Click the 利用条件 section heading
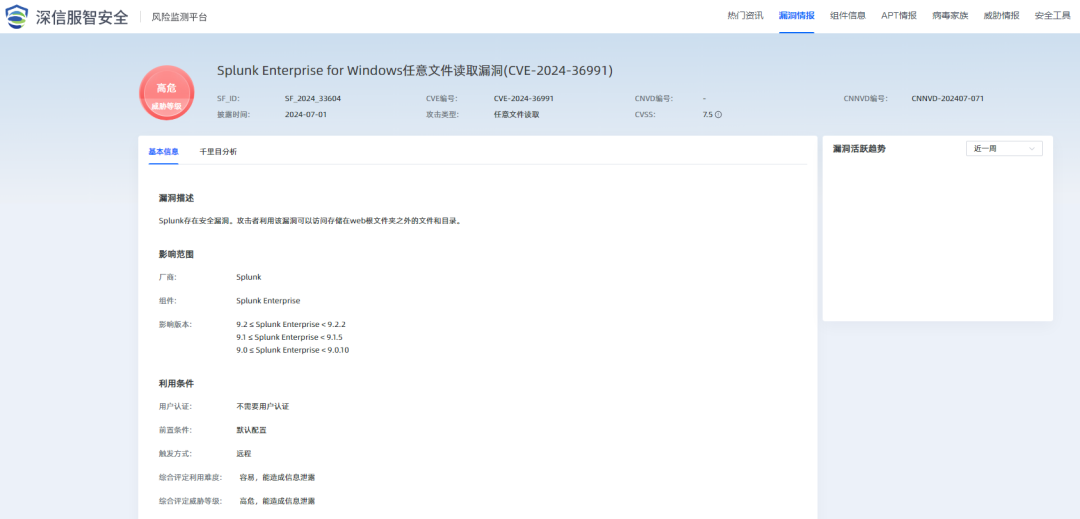 tap(176, 383)
